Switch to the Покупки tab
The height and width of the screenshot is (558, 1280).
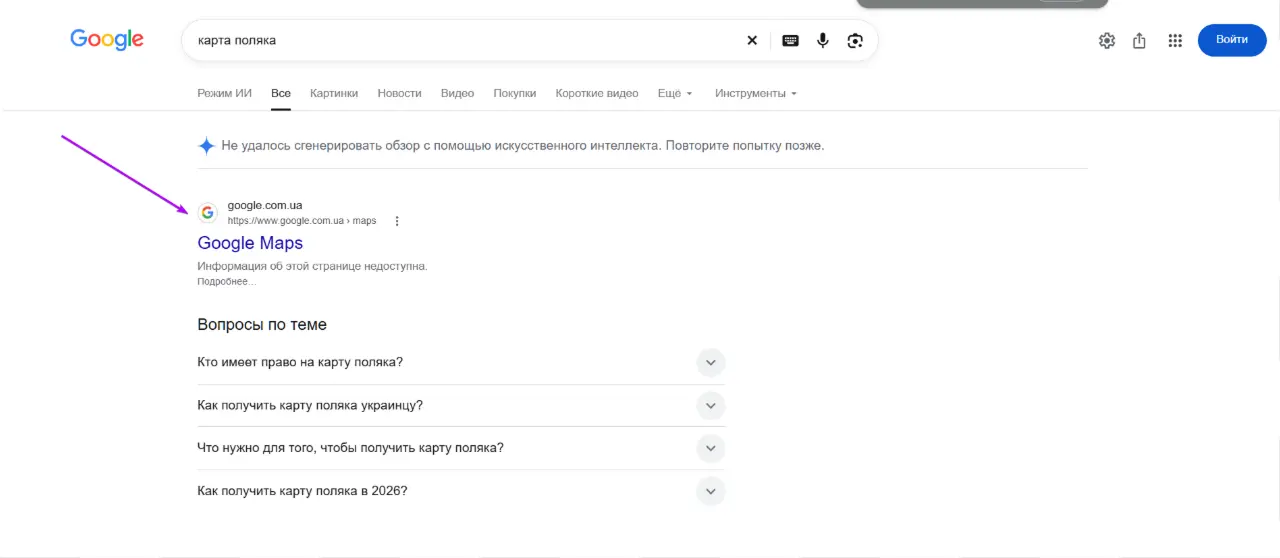tap(515, 93)
